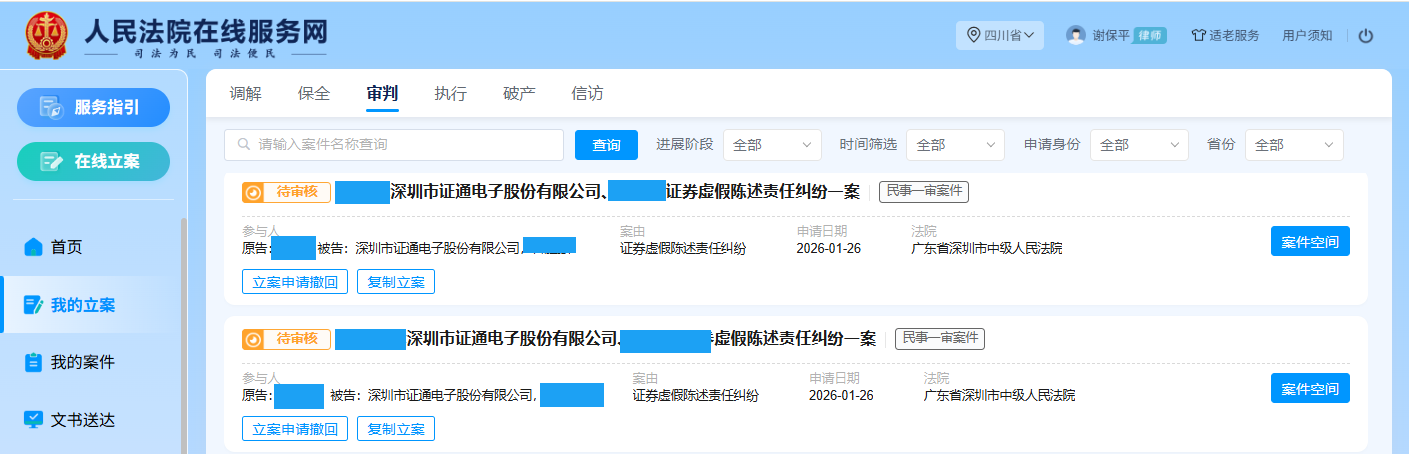
Task: Expand the 进展阶段 dropdown
Action: pyautogui.click(x=772, y=145)
